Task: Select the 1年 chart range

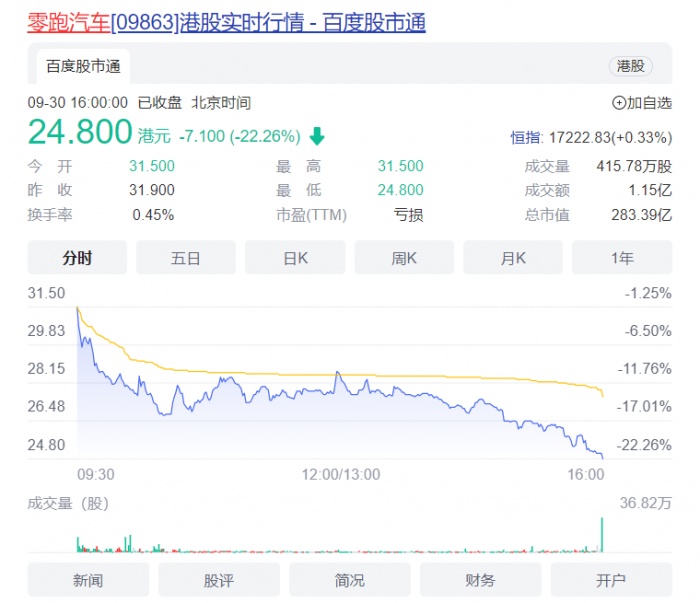Action: pyautogui.click(x=622, y=258)
